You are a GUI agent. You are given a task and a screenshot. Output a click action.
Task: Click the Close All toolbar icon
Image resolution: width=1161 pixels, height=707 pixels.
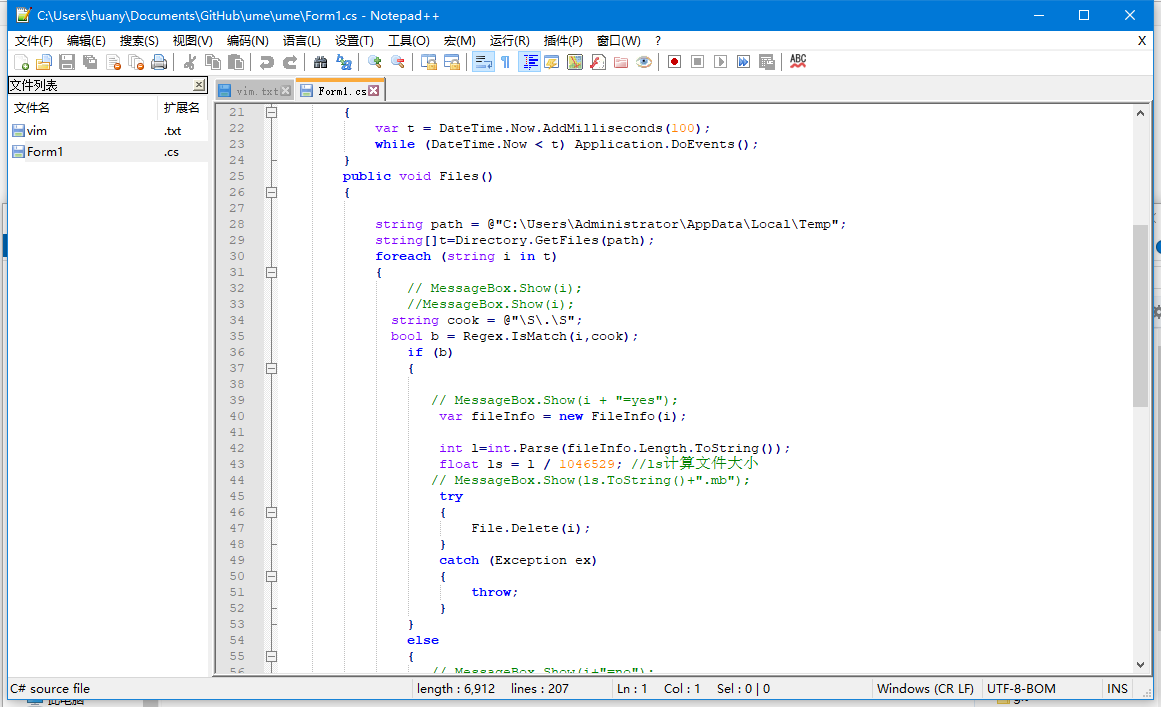point(136,62)
